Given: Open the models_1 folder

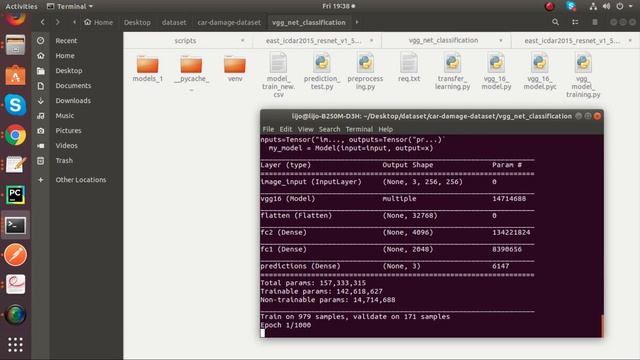Looking at the screenshot, I should coord(147,69).
